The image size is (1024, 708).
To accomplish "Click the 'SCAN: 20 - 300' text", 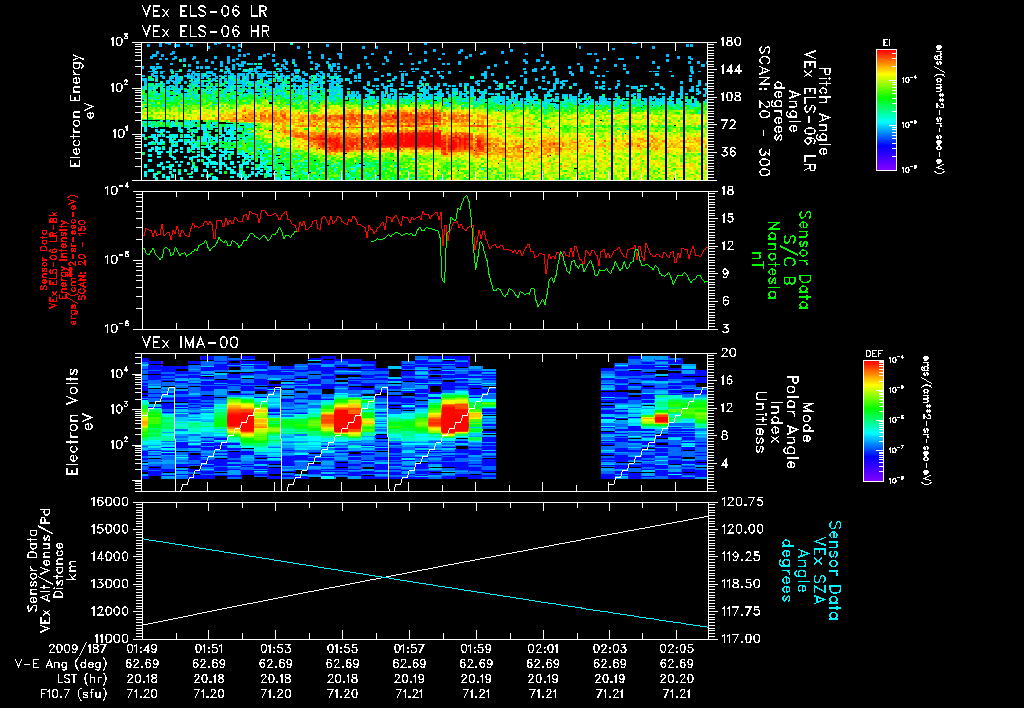I will [763, 111].
